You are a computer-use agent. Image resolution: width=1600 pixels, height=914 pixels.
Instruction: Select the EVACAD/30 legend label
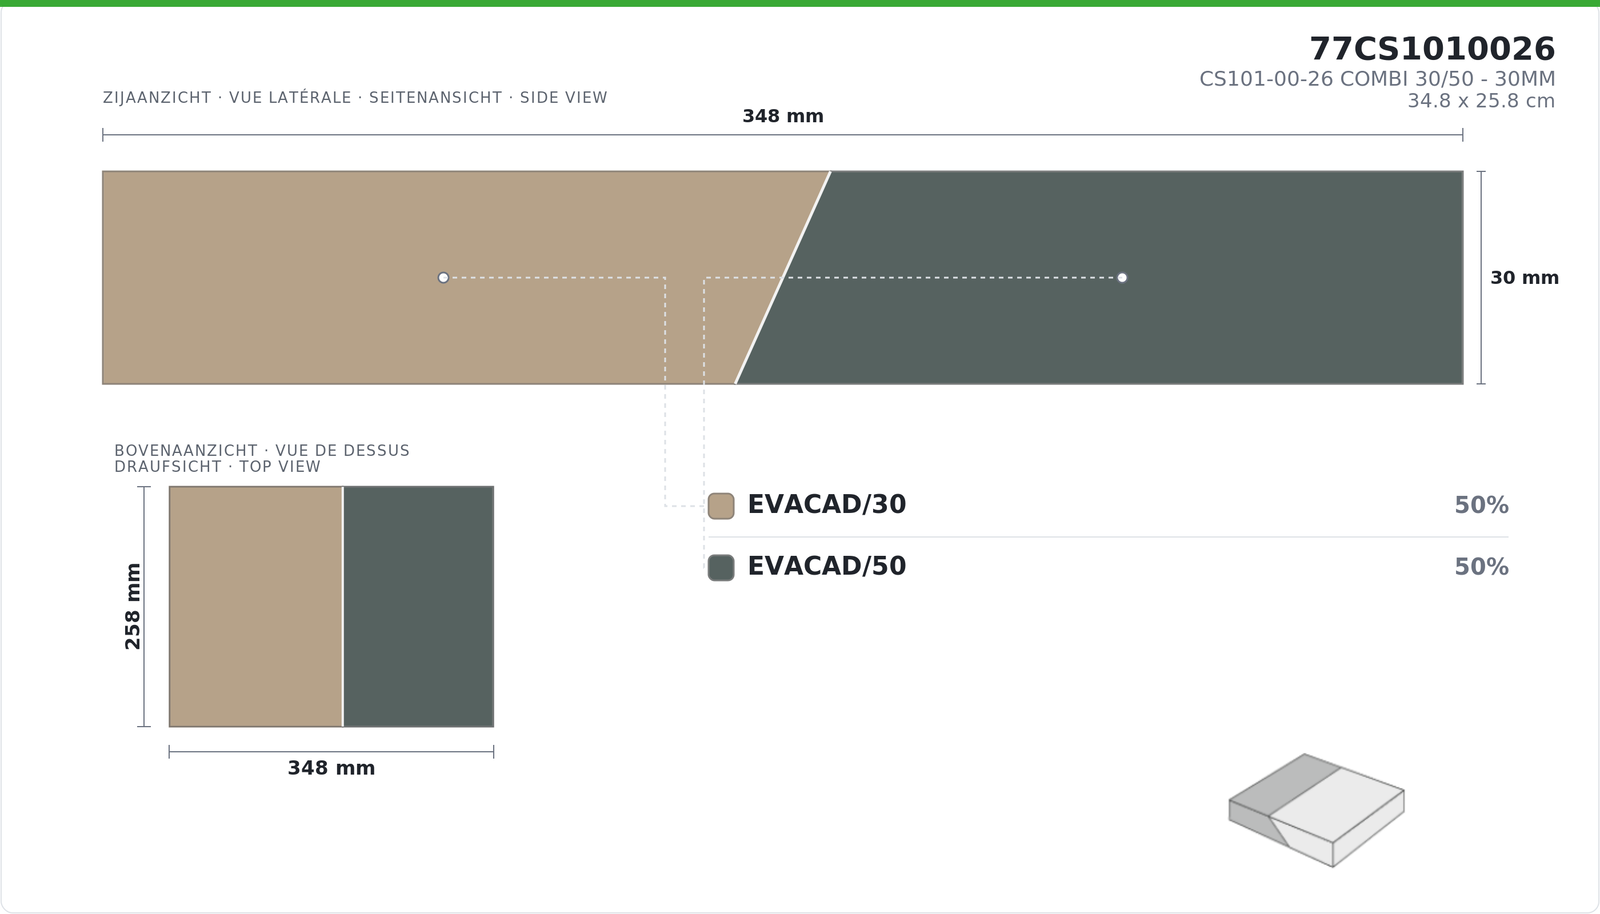827,505
